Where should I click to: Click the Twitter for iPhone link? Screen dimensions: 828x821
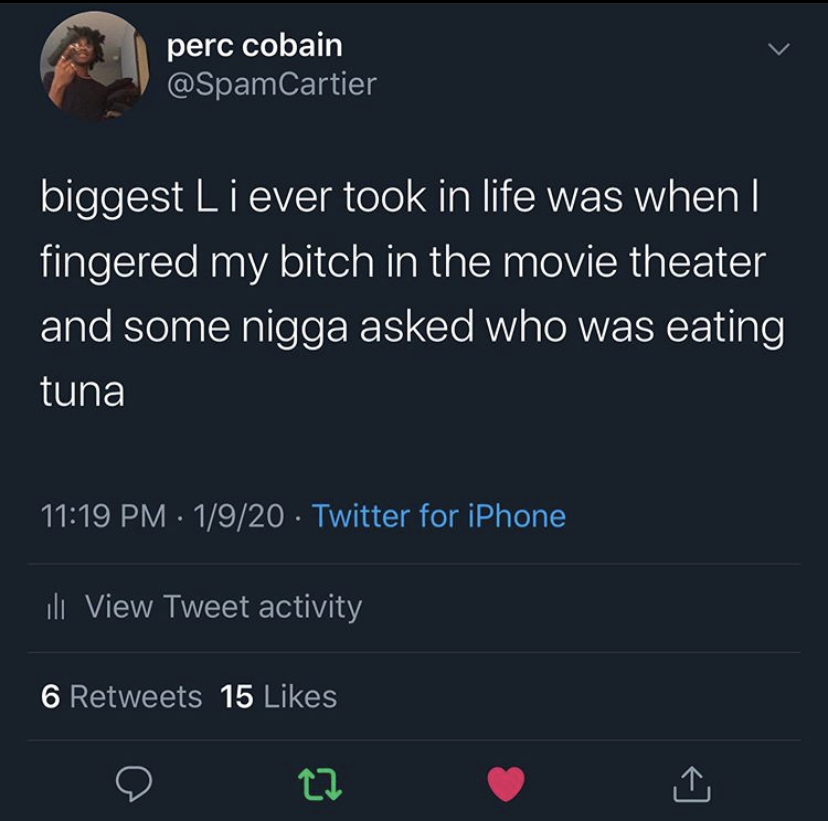pyautogui.click(x=439, y=516)
